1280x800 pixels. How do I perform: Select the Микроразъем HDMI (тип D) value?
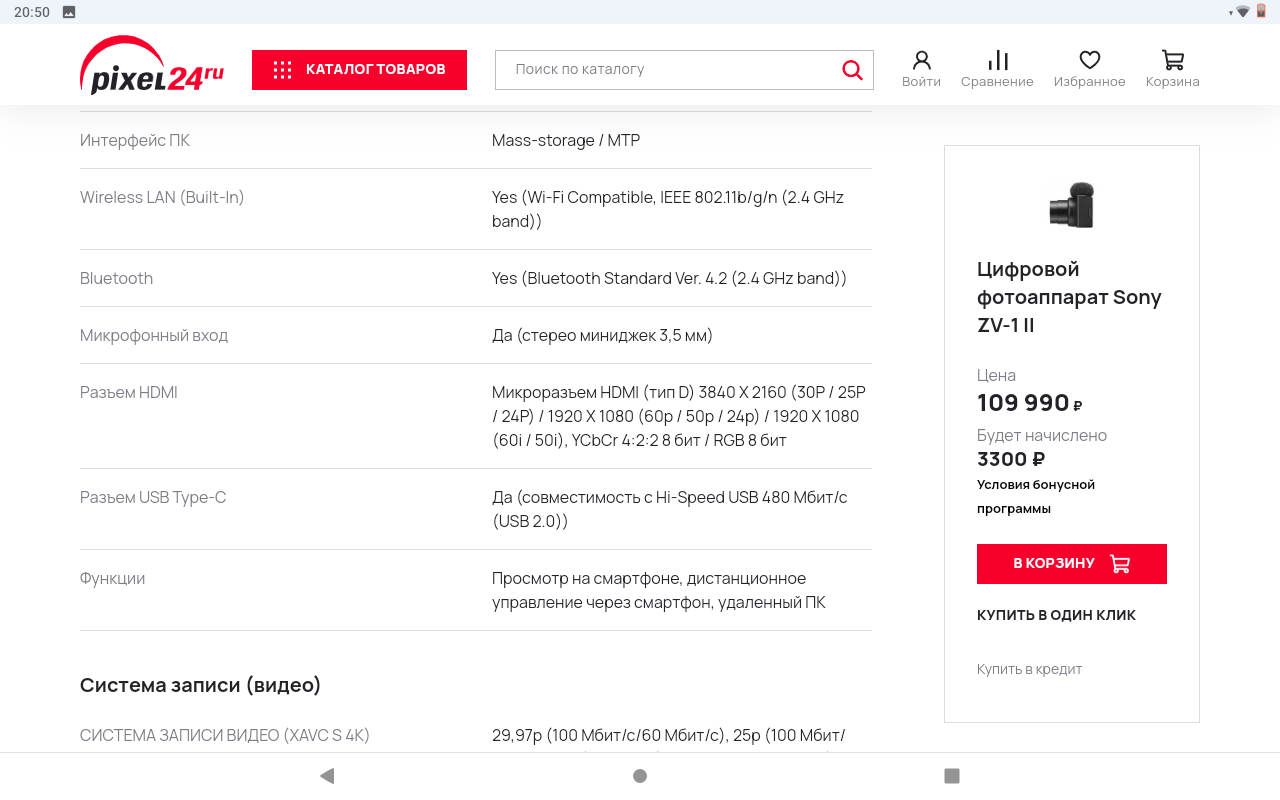[679, 416]
